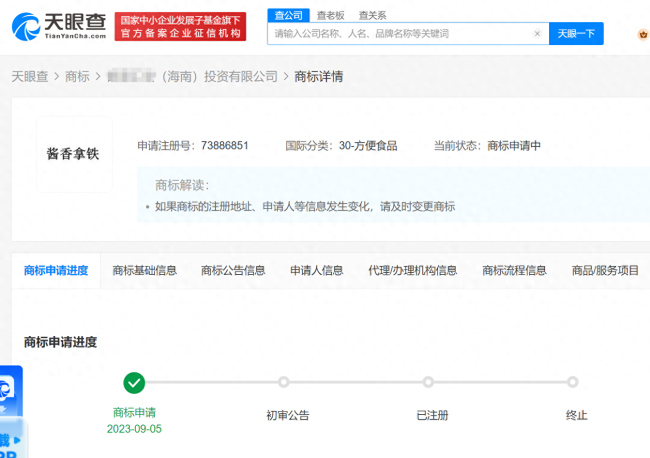Viewport: 650px width, 458px height.
Task: Switch to 查老板 search mode
Action: 330,15
